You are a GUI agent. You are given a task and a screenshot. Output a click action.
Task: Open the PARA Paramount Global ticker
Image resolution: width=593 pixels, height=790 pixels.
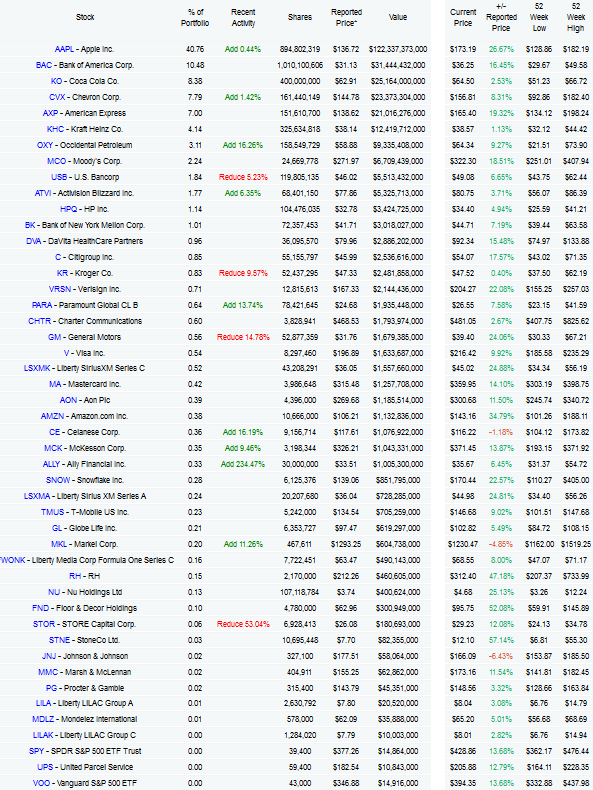pyautogui.click(x=42, y=305)
